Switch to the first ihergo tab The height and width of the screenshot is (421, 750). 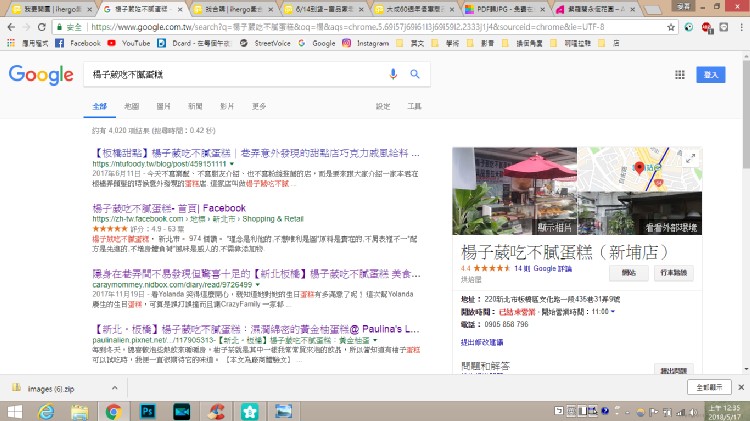pos(52,9)
